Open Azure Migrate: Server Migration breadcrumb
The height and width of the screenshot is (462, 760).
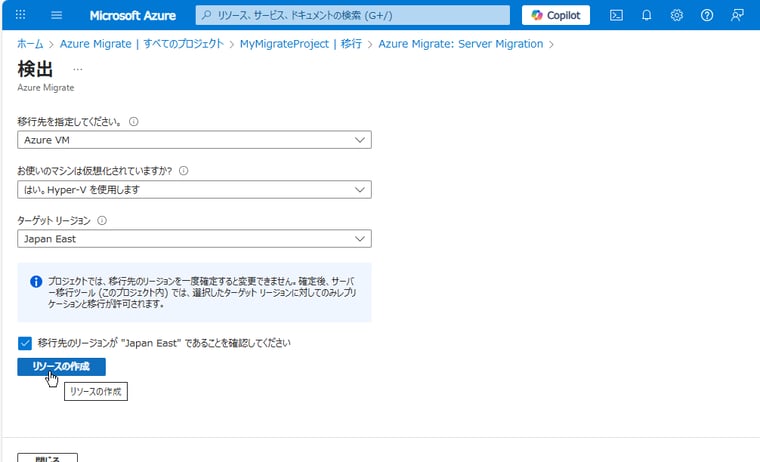tap(460, 44)
